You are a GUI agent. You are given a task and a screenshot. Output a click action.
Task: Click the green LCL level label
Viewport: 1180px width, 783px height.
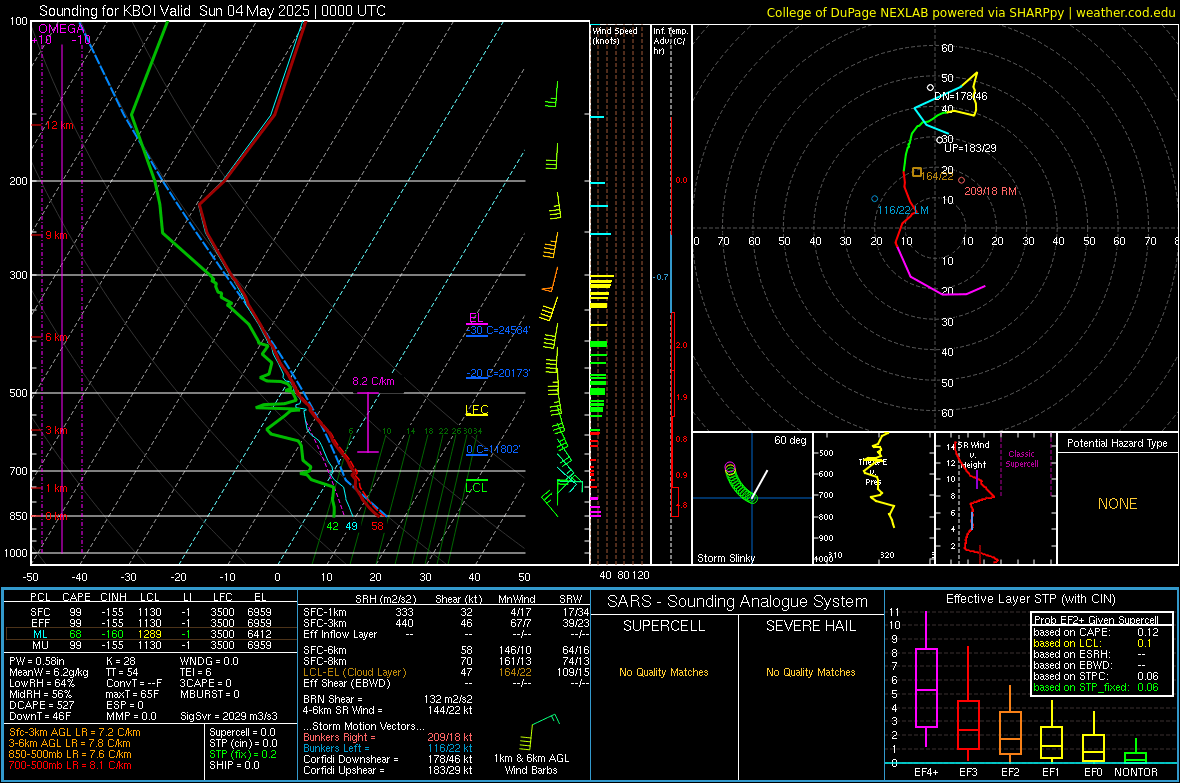pyautogui.click(x=476, y=487)
